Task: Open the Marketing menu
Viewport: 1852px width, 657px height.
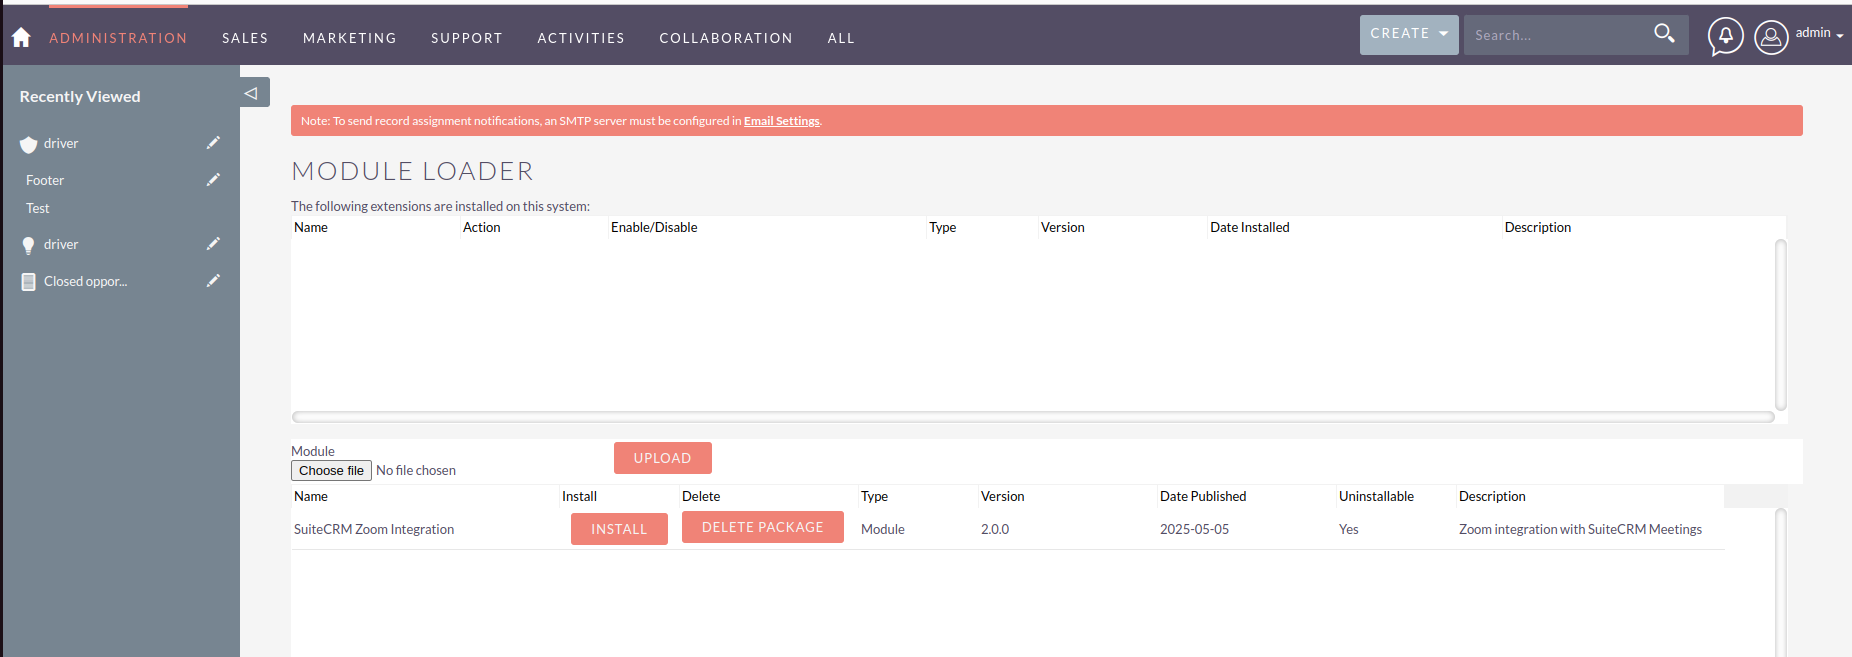Action: point(350,38)
